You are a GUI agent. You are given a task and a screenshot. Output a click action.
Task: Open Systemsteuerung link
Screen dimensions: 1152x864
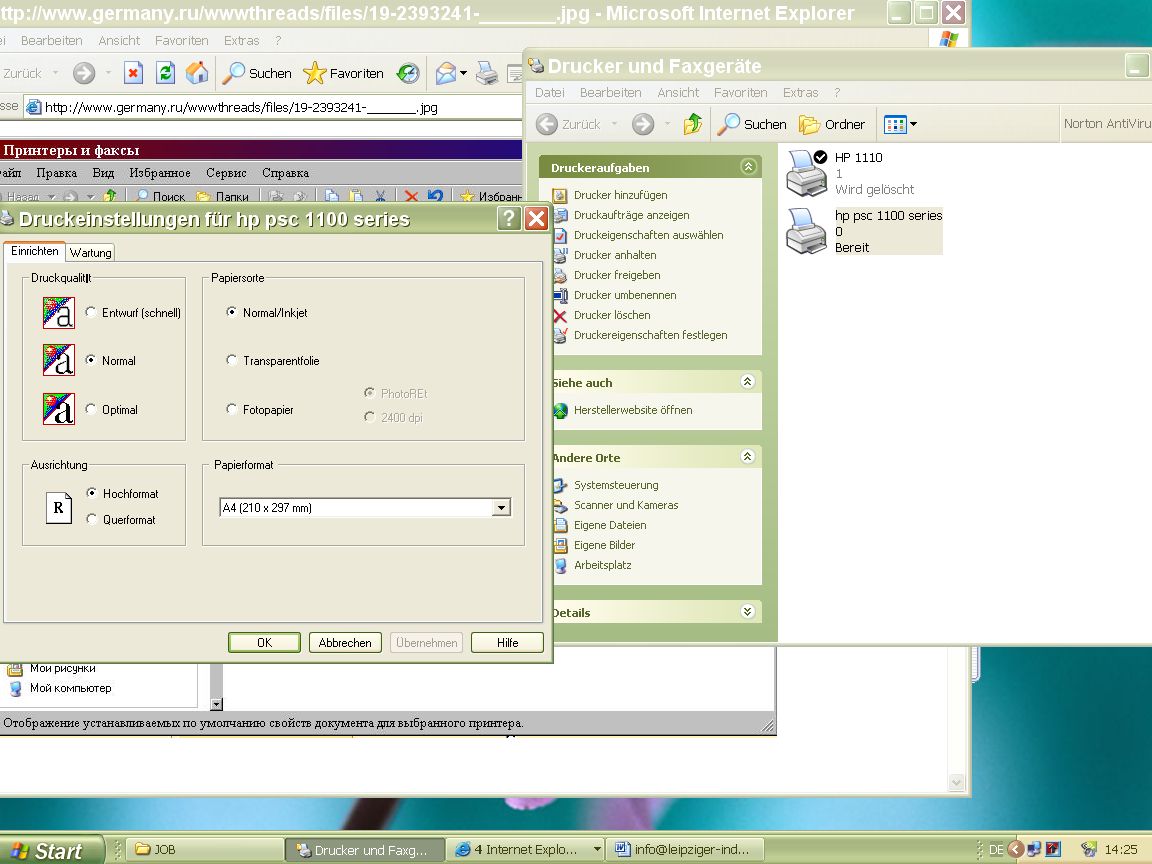coord(616,485)
